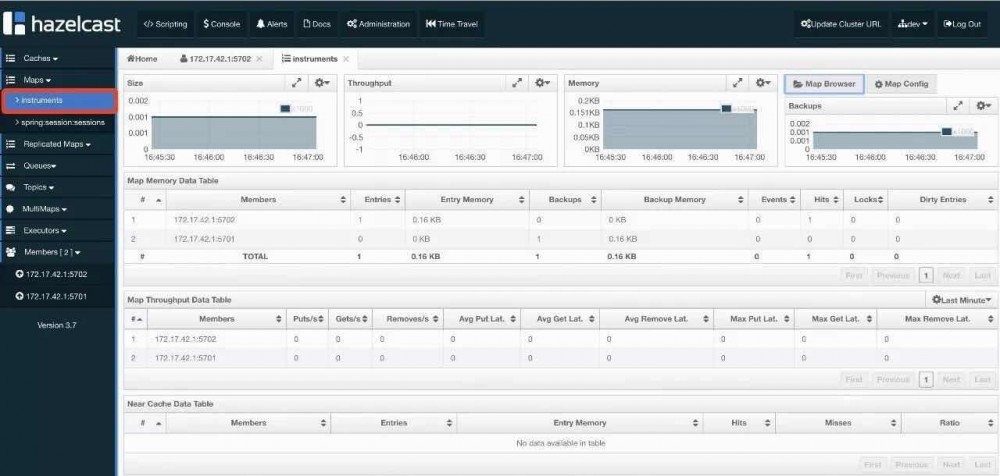Expand the Replicated Maps menu
This screenshot has height=476, width=1000.
click(58, 144)
